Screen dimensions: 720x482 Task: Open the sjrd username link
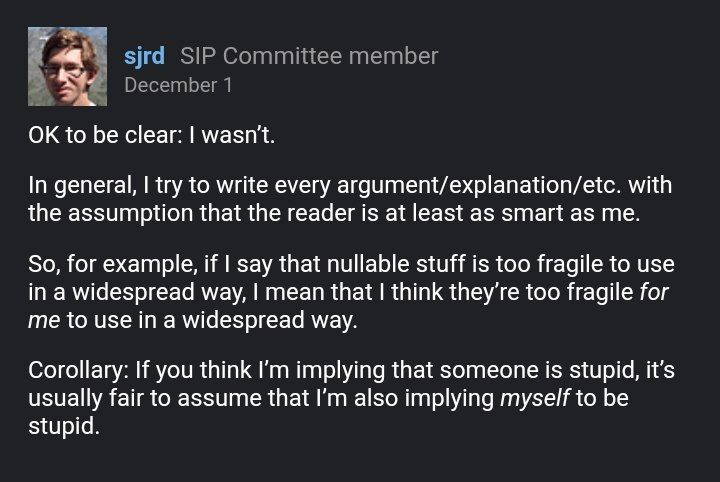point(144,56)
